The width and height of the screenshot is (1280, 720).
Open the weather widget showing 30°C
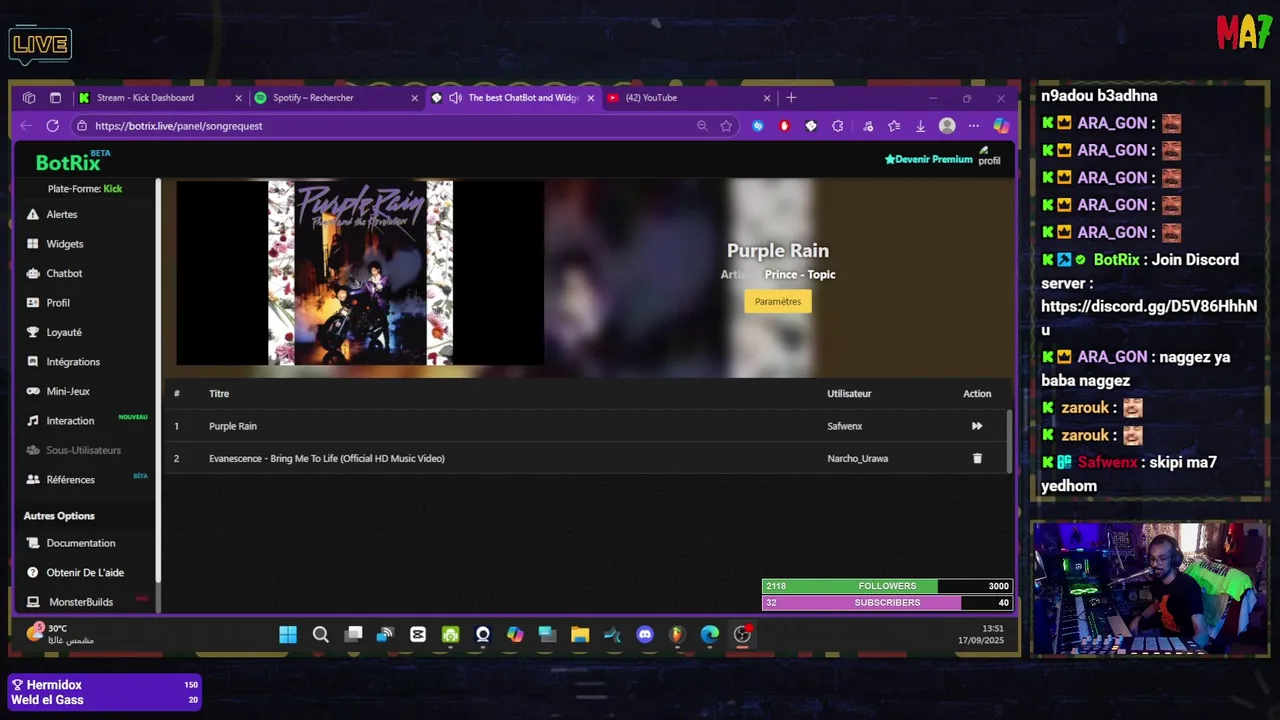tap(60, 634)
